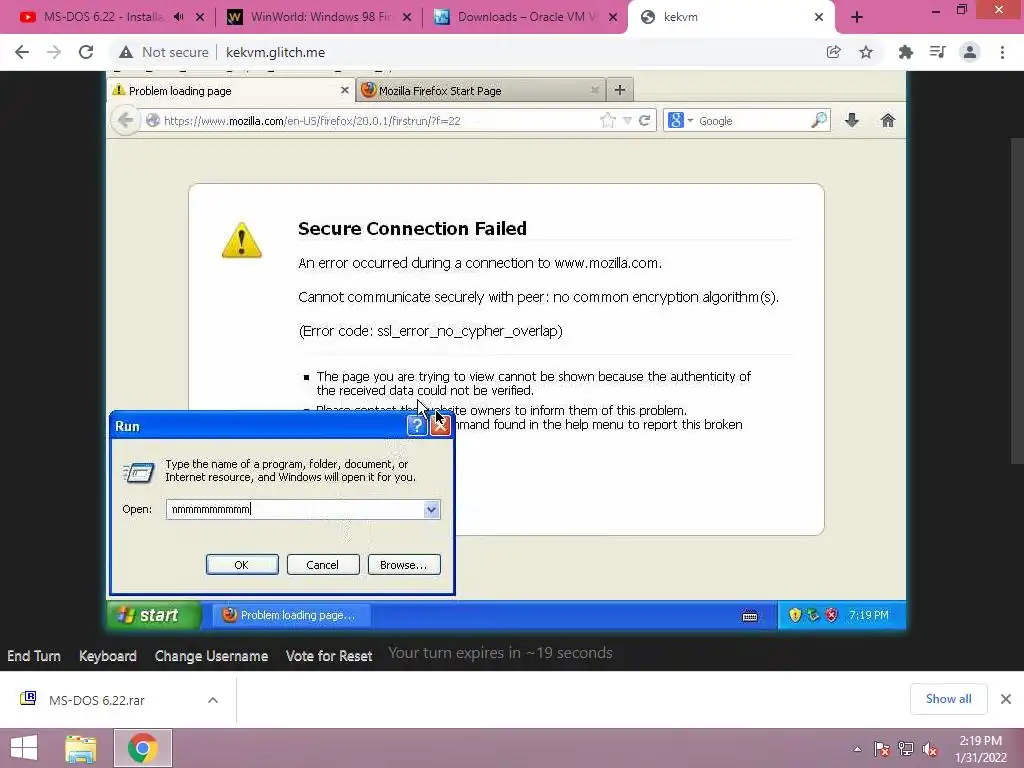Select Firefox Problem loading page tab
1024x768 pixels.
[x=231, y=91]
